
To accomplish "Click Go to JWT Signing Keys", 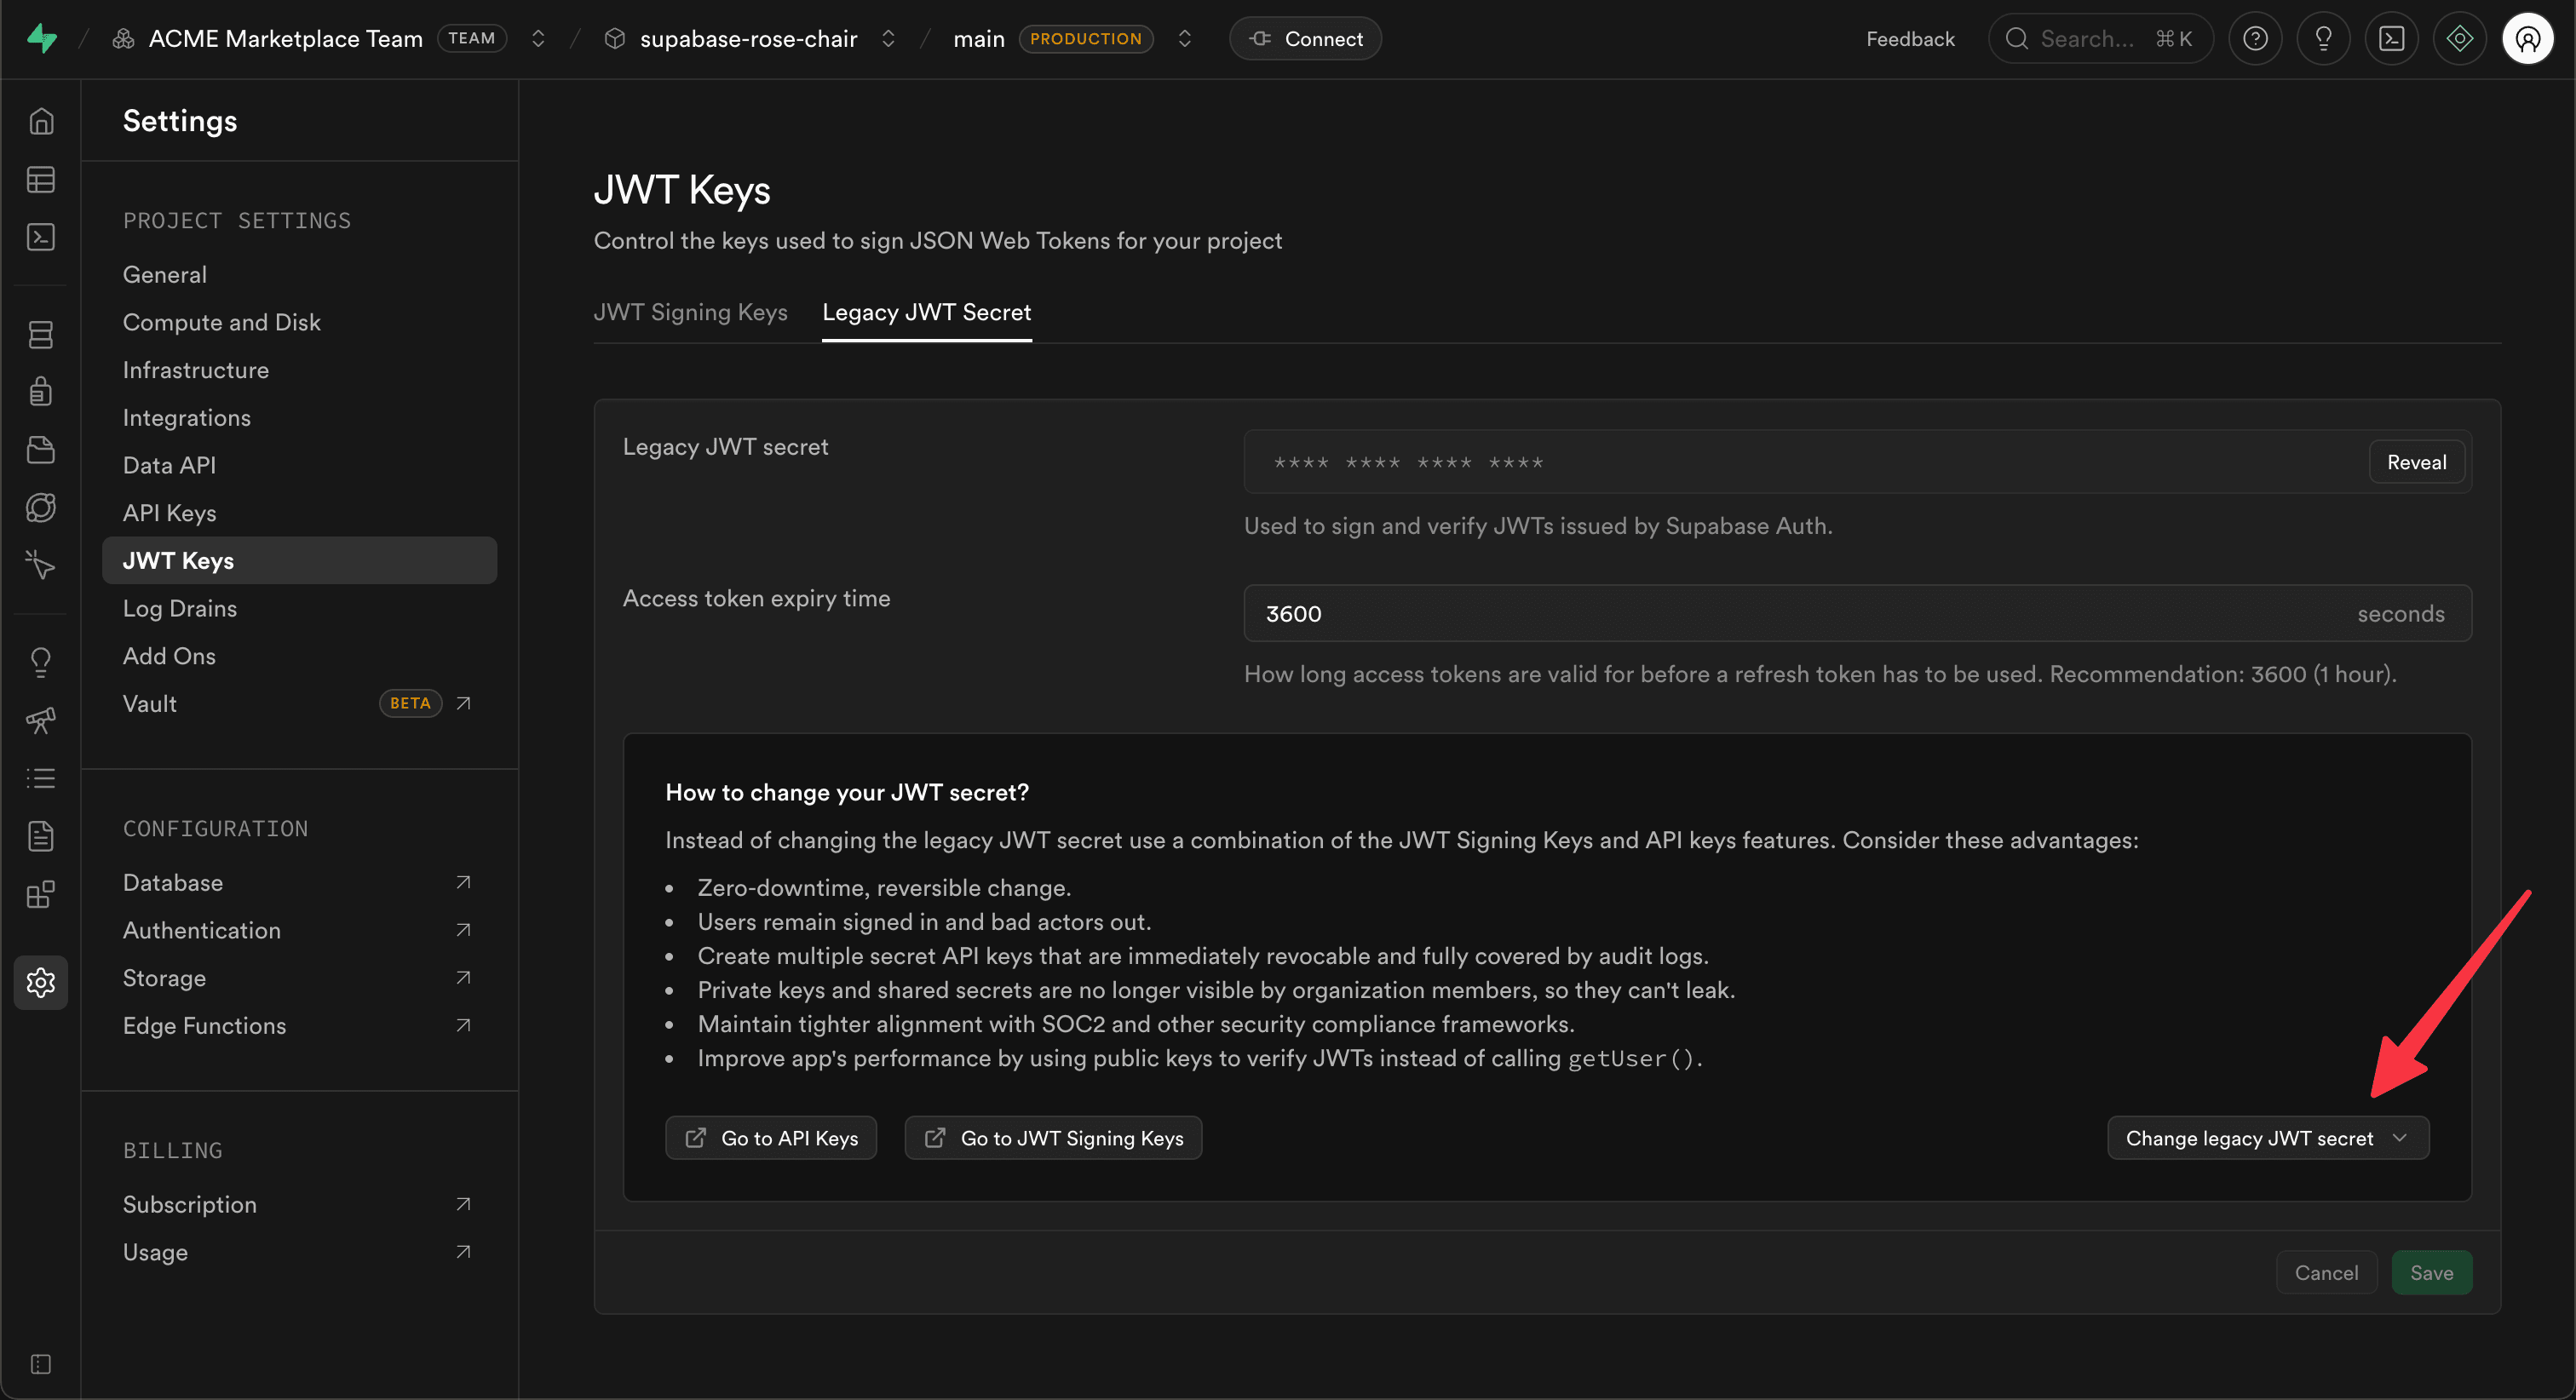I will (1052, 1137).
